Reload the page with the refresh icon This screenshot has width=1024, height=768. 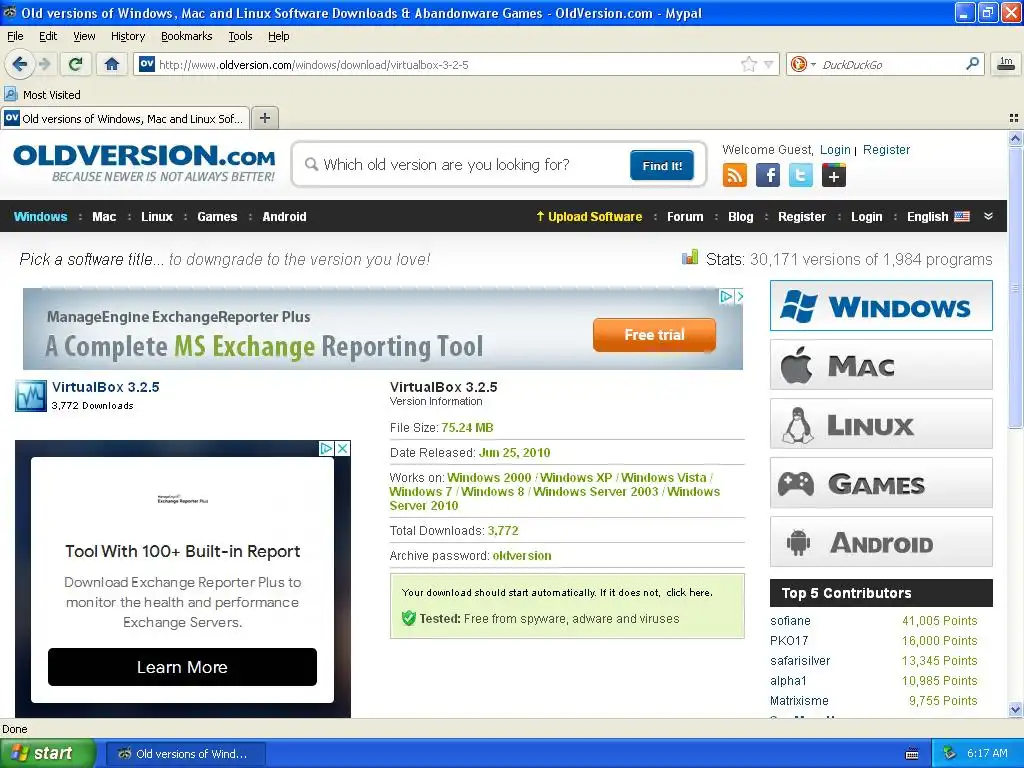tap(76, 64)
